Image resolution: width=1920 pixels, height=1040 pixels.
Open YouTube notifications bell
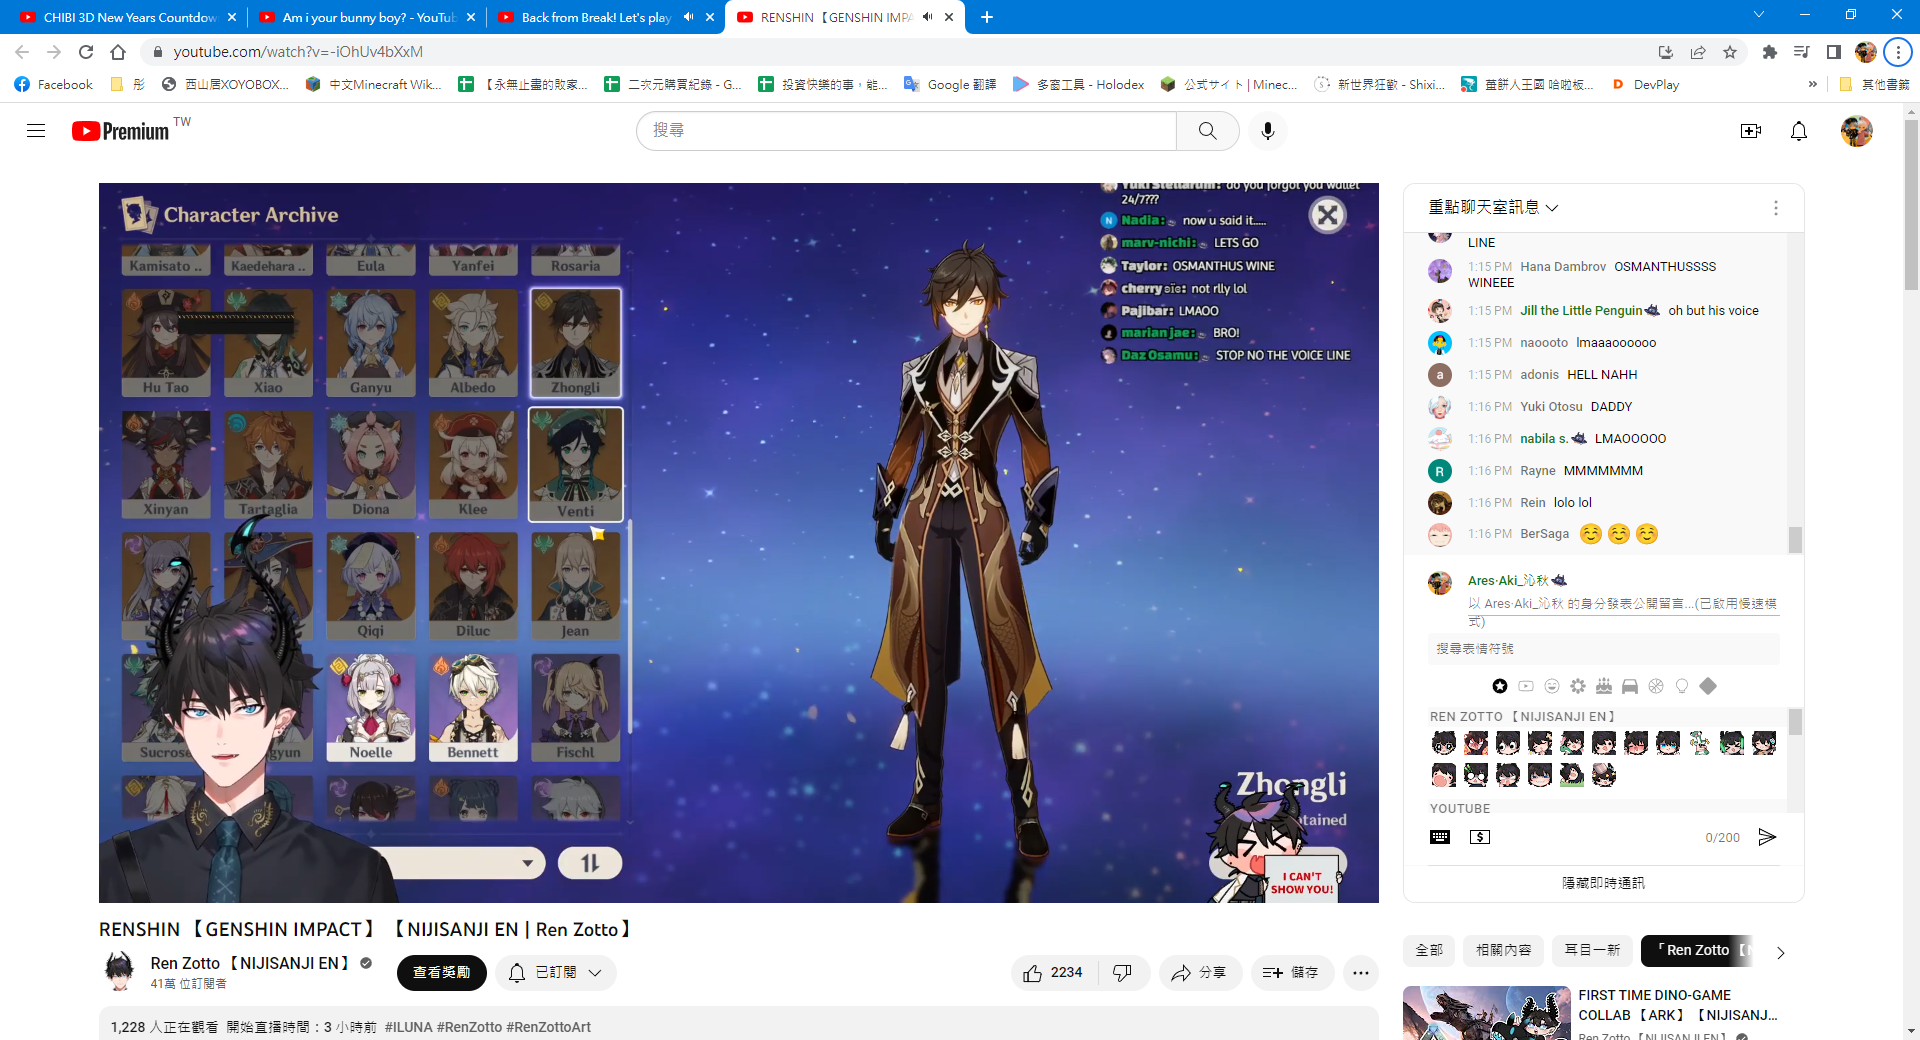click(x=1799, y=131)
